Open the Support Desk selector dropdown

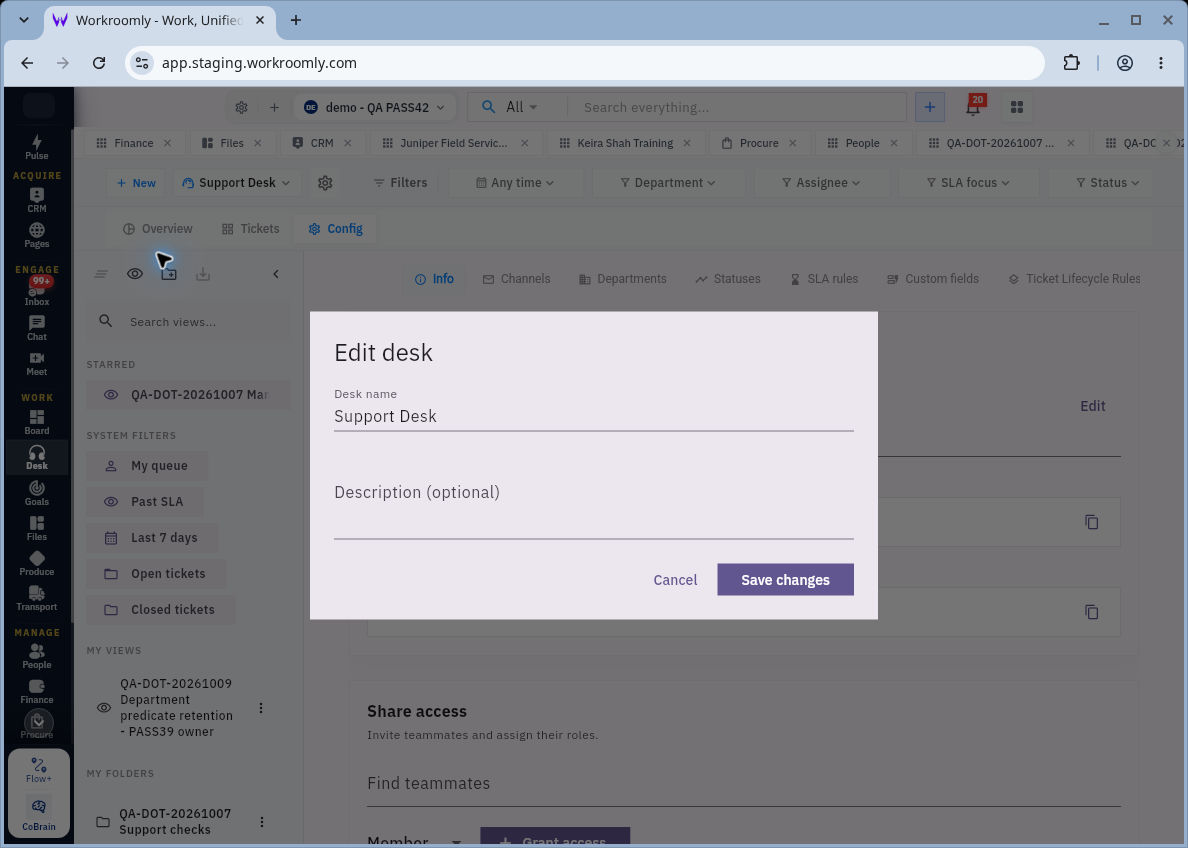pyautogui.click(x=236, y=183)
